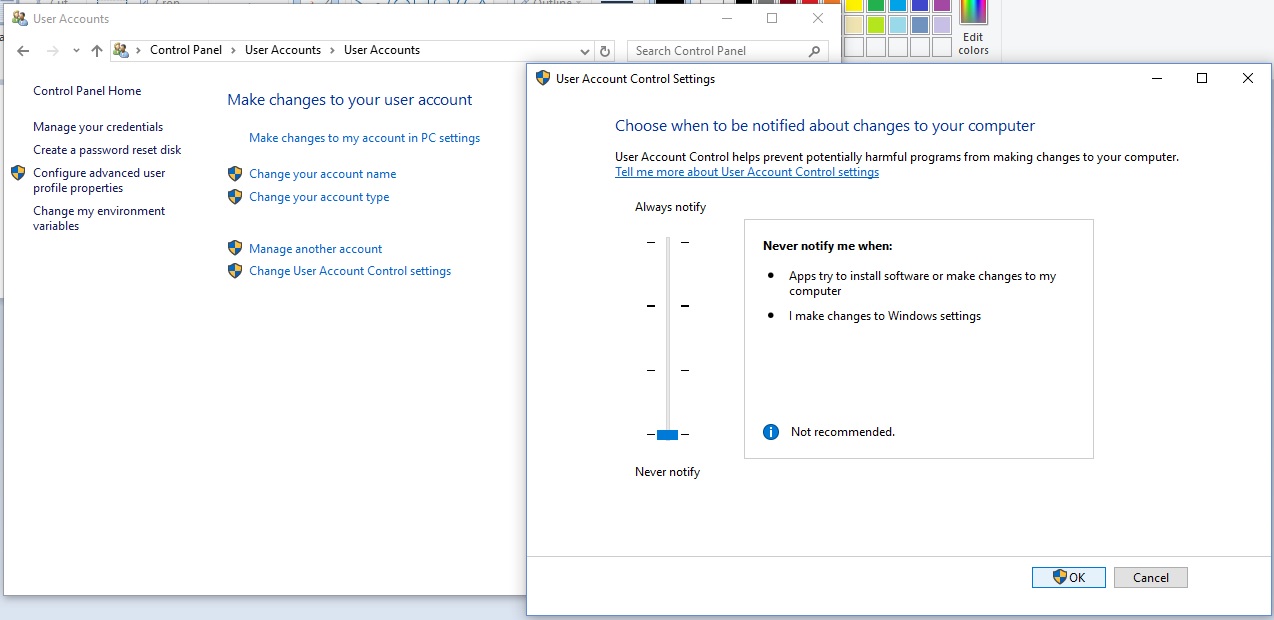The height and width of the screenshot is (620, 1274).
Task: Click the blue info icon beside Not recommended
Action: [771, 432]
